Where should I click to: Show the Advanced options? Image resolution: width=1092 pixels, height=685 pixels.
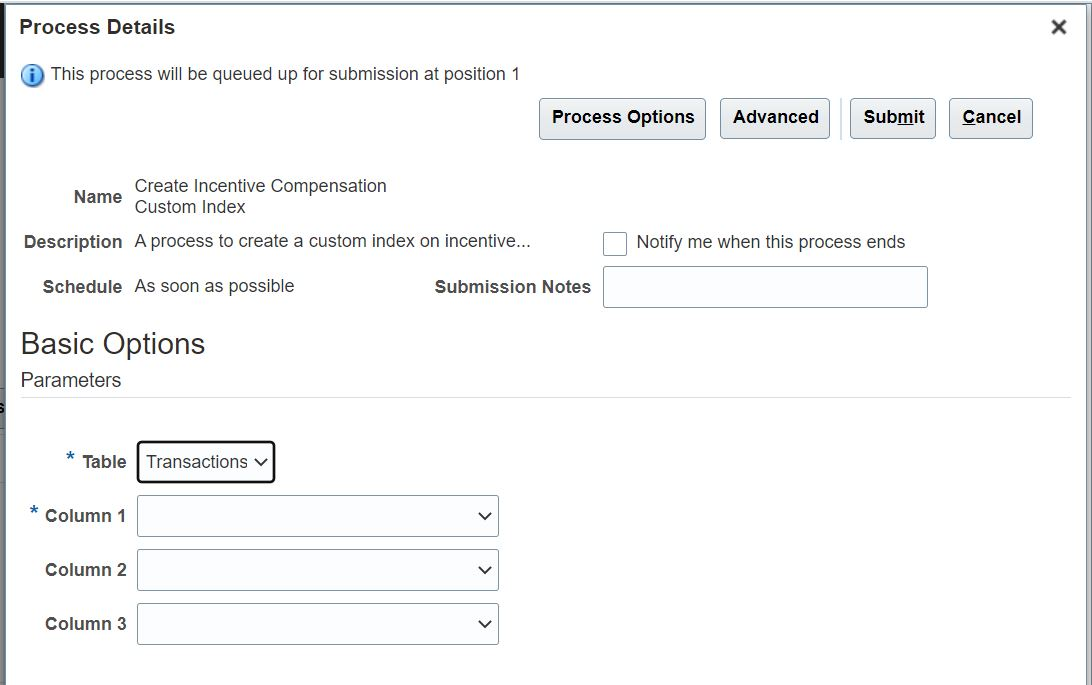pyautogui.click(x=775, y=118)
